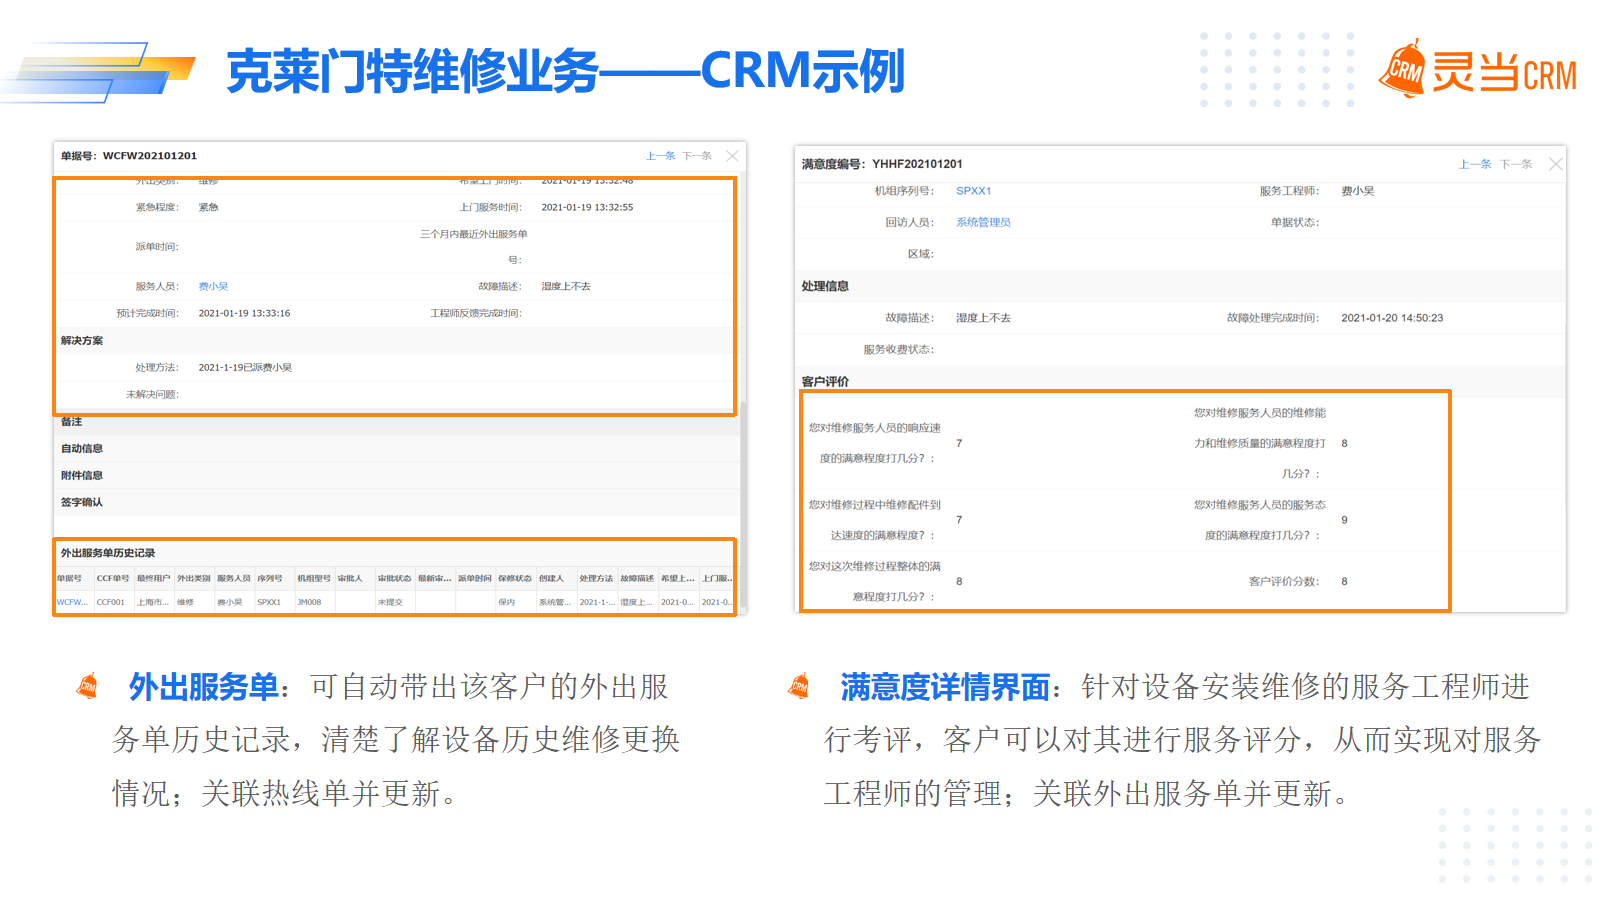
Task: Expand the 备注 section
Action: [x=71, y=422]
